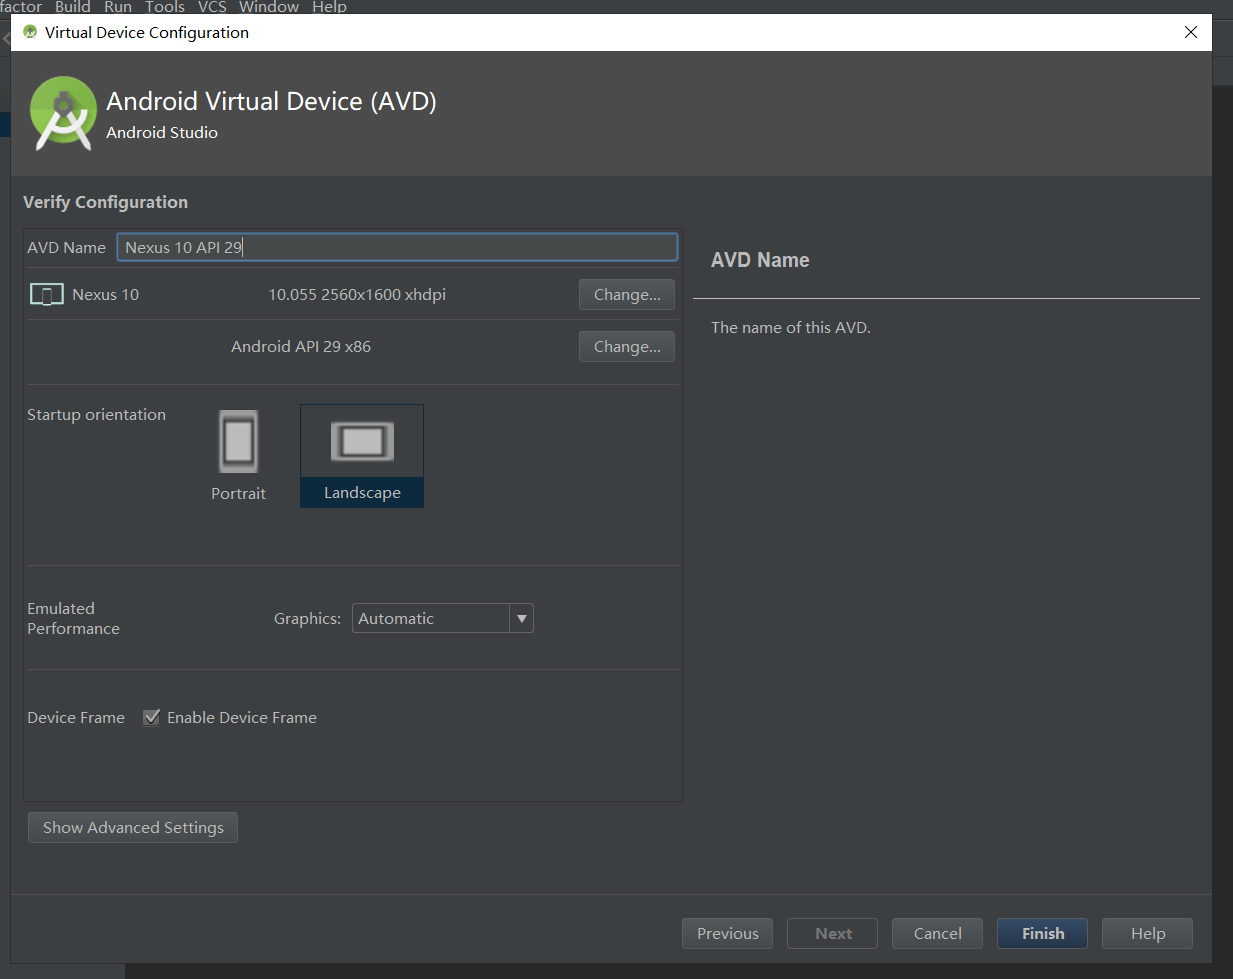
Task: Click the 'Startup orientation' label
Action: [97, 415]
